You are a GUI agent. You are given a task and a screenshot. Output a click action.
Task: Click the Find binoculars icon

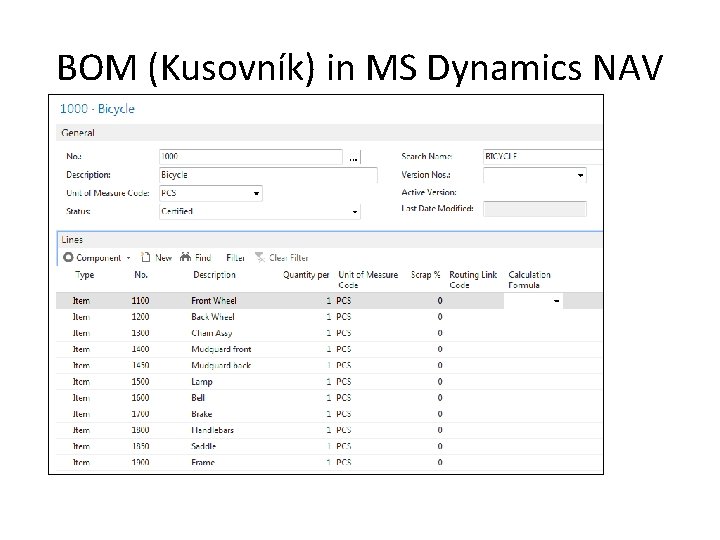coord(186,257)
